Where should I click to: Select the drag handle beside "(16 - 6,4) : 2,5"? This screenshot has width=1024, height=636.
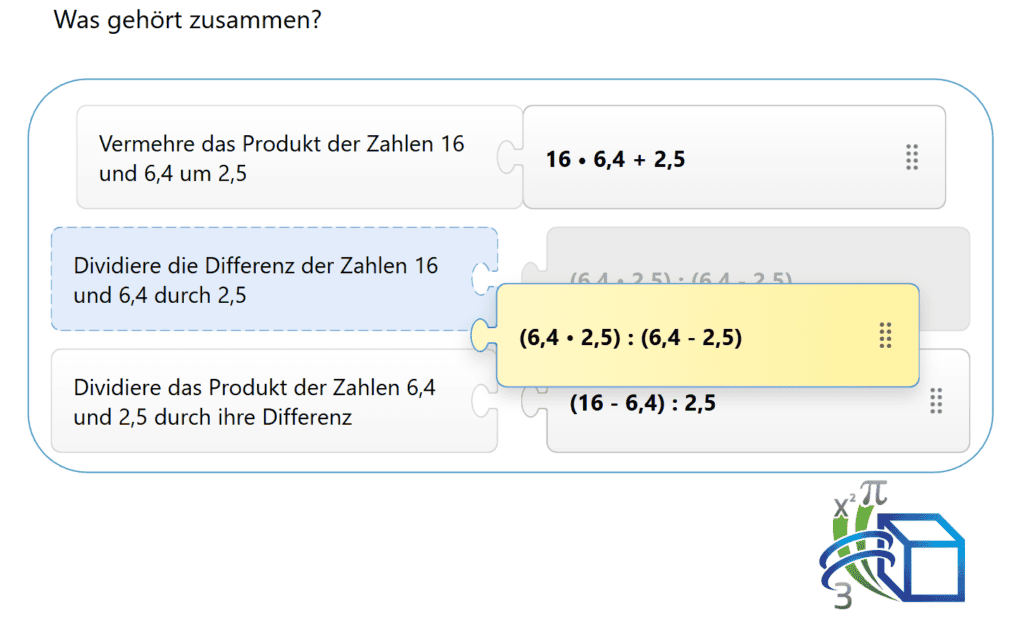tap(937, 401)
